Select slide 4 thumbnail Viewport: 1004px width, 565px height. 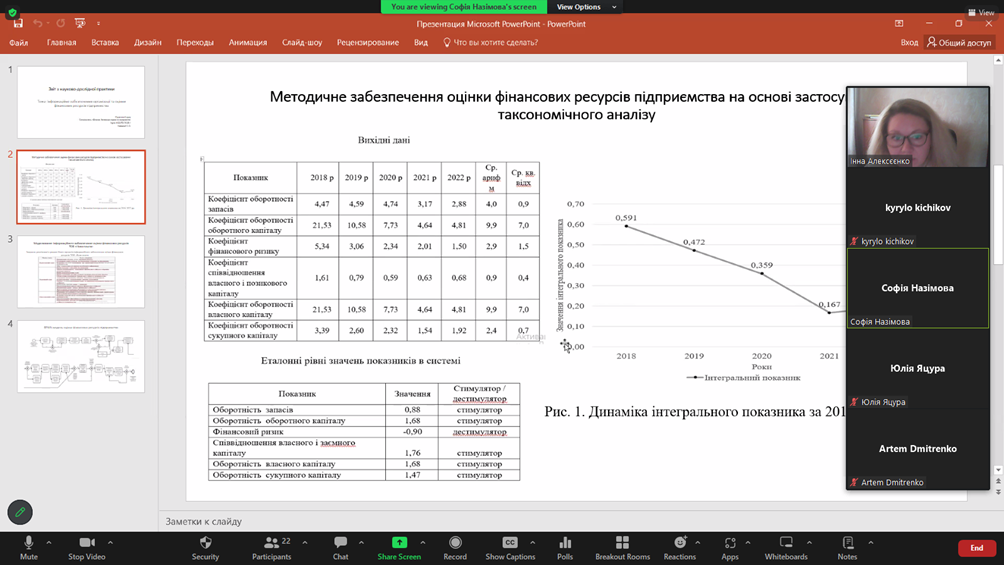click(x=81, y=356)
